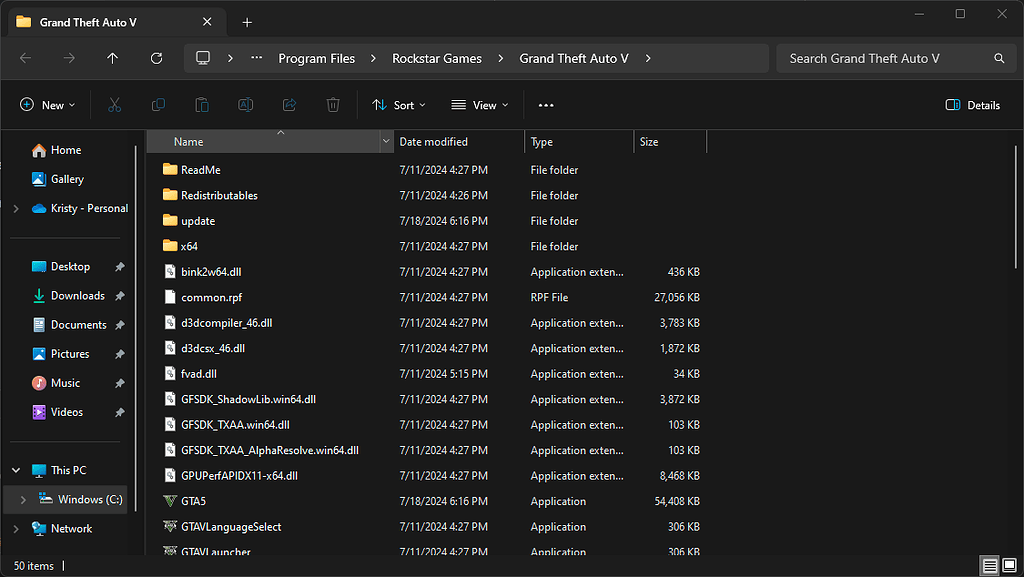Unpin Music using its pin icon
Screen dimensions: 1024x577
(x=120, y=383)
